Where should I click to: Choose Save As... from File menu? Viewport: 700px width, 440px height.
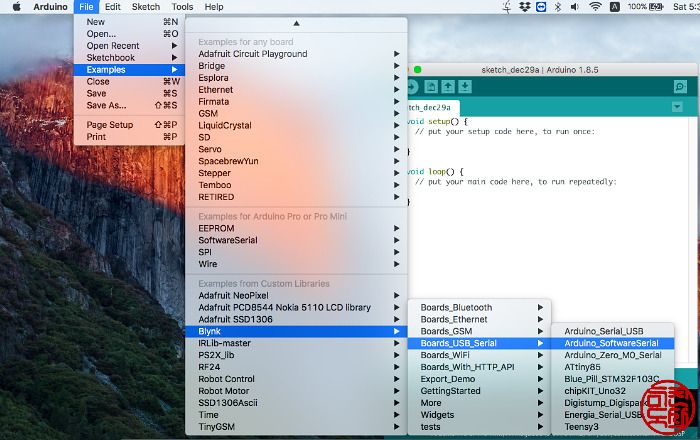tap(129, 105)
